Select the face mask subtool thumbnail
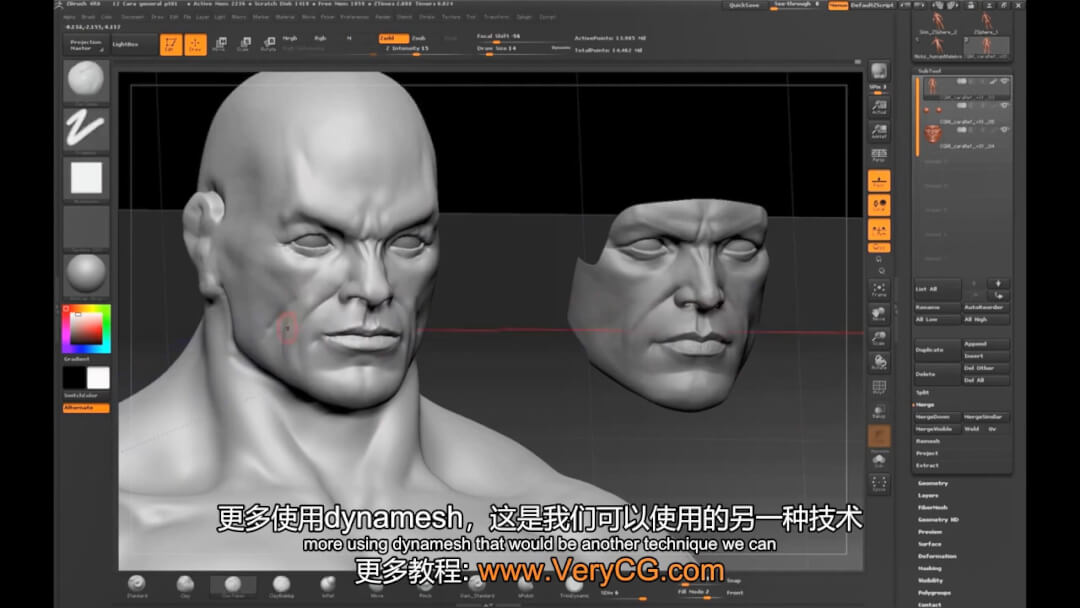 pyautogui.click(x=933, y=134)
